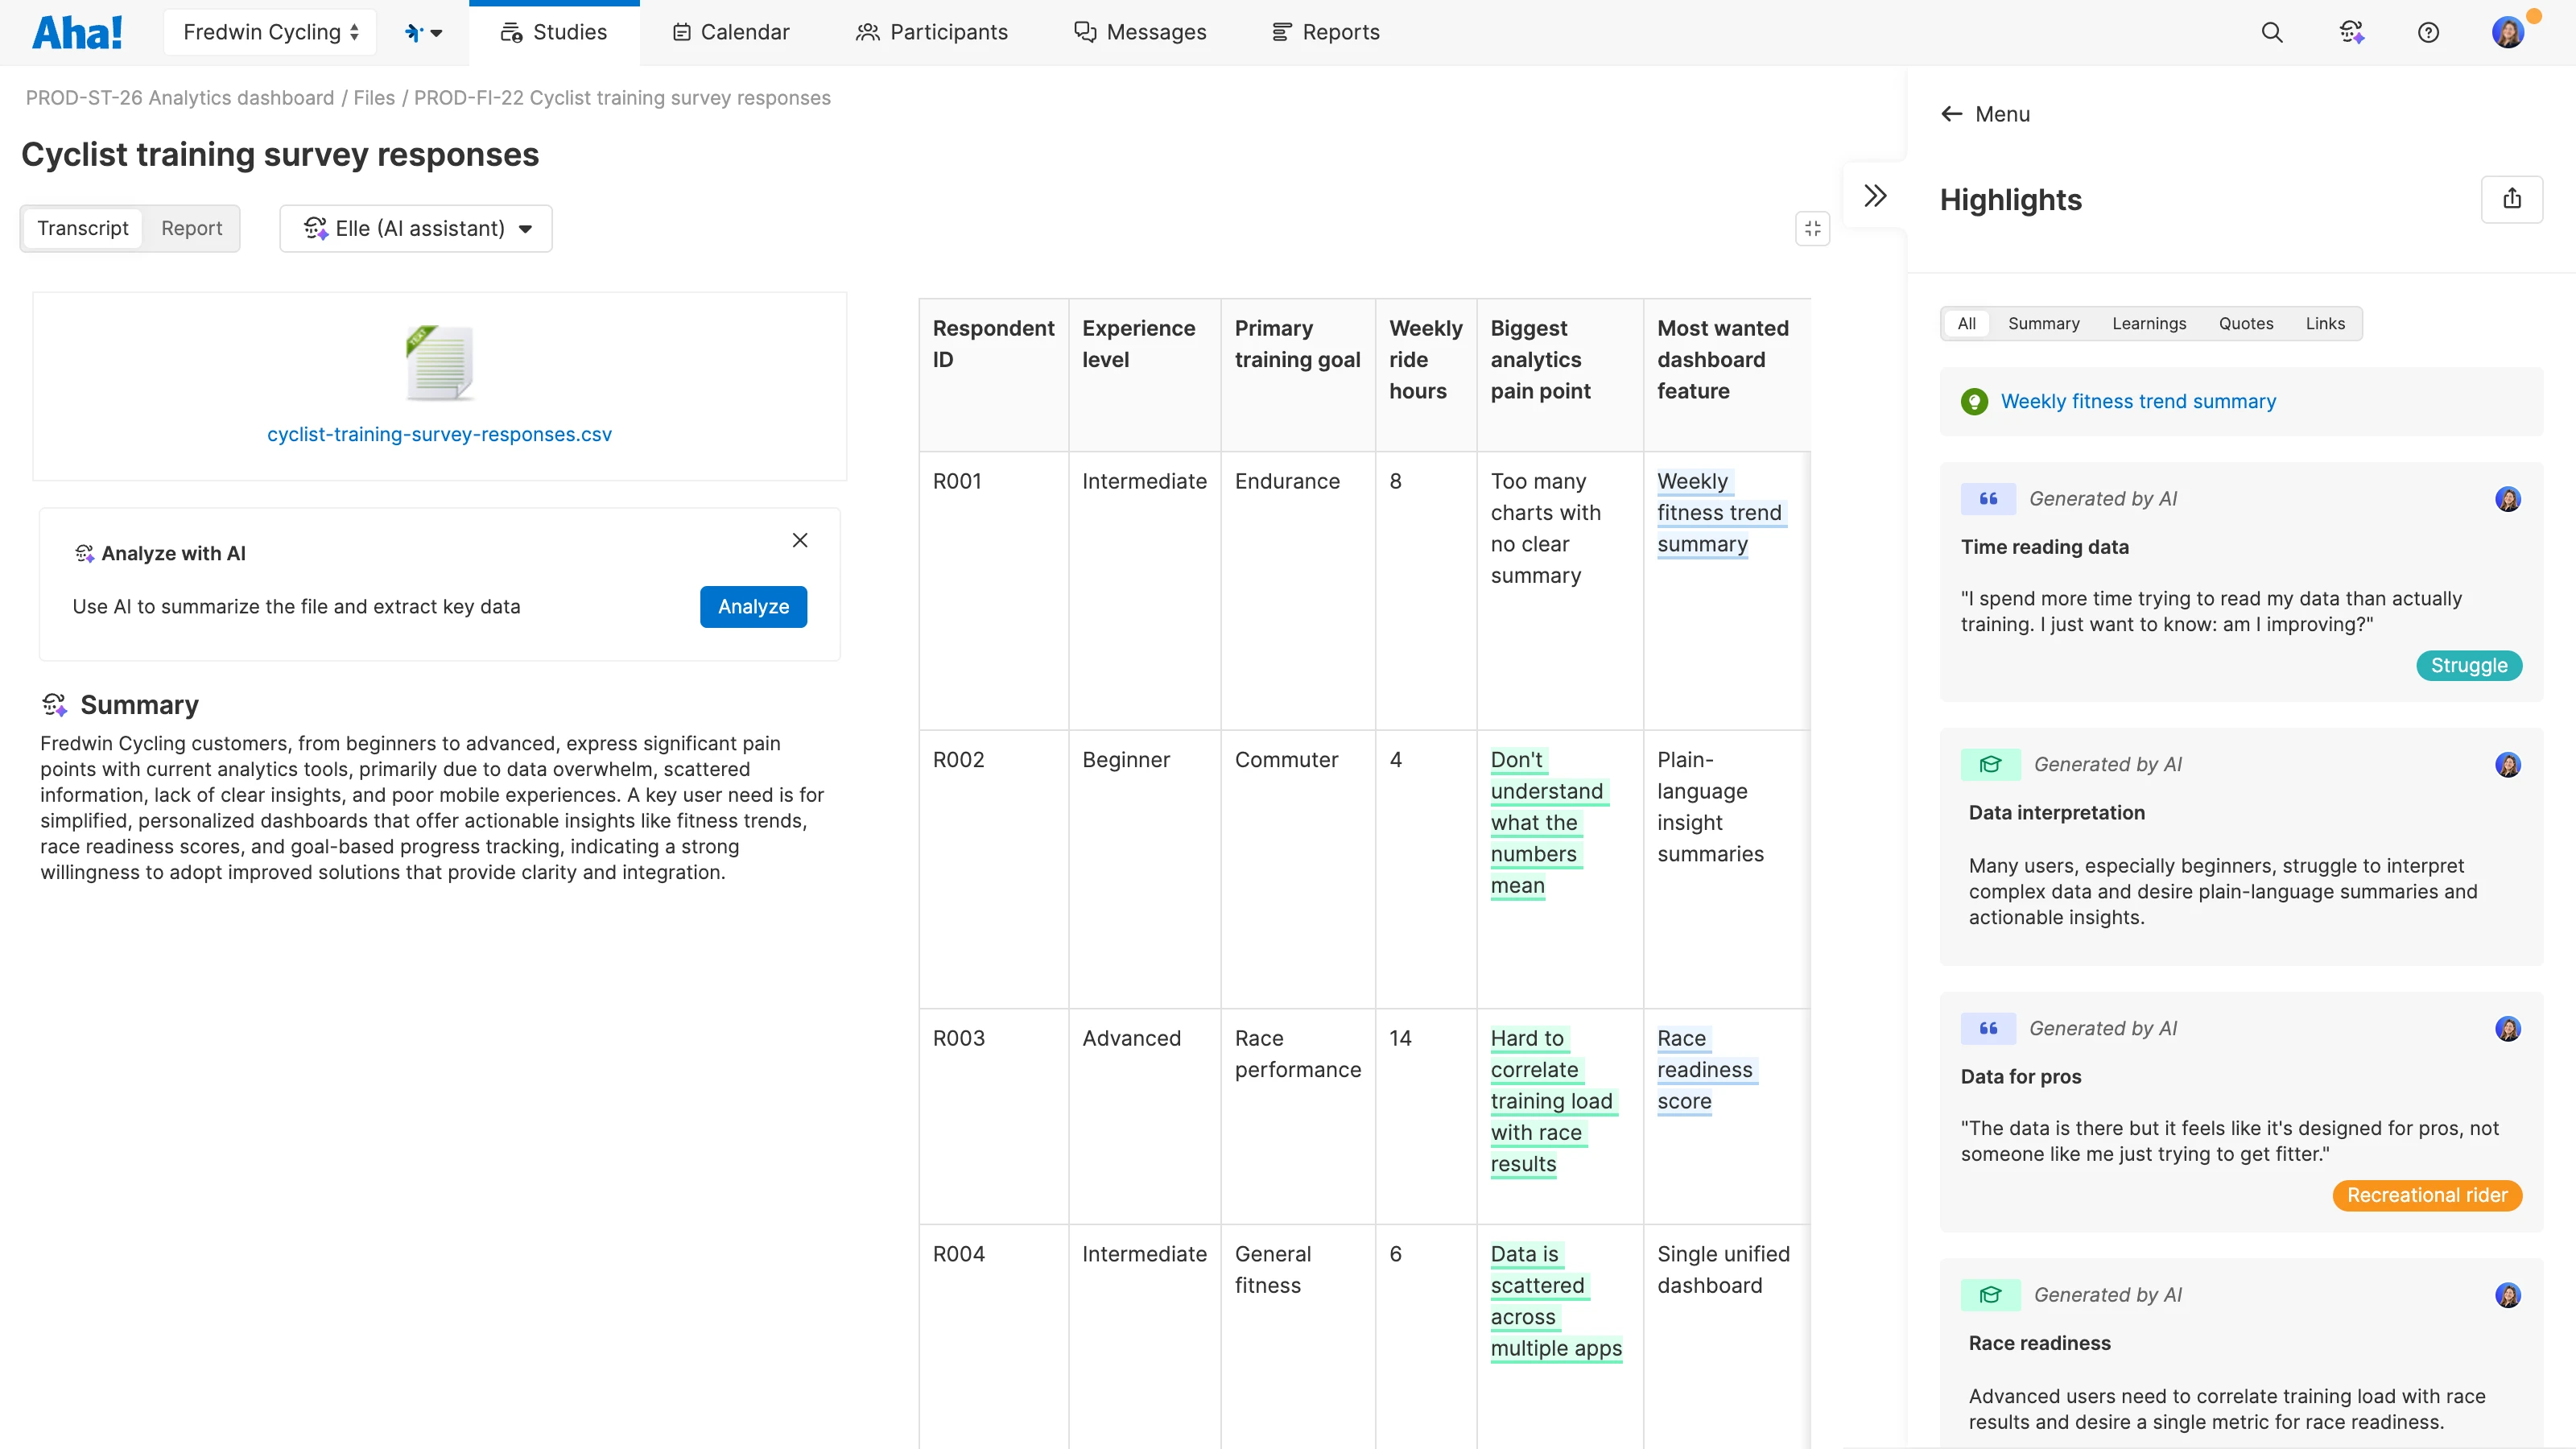Click highlighted Hard to correlate training load text
Viewport: 2576px width, 1449px height.
pyautogui.click(x=1552, y=1100)
